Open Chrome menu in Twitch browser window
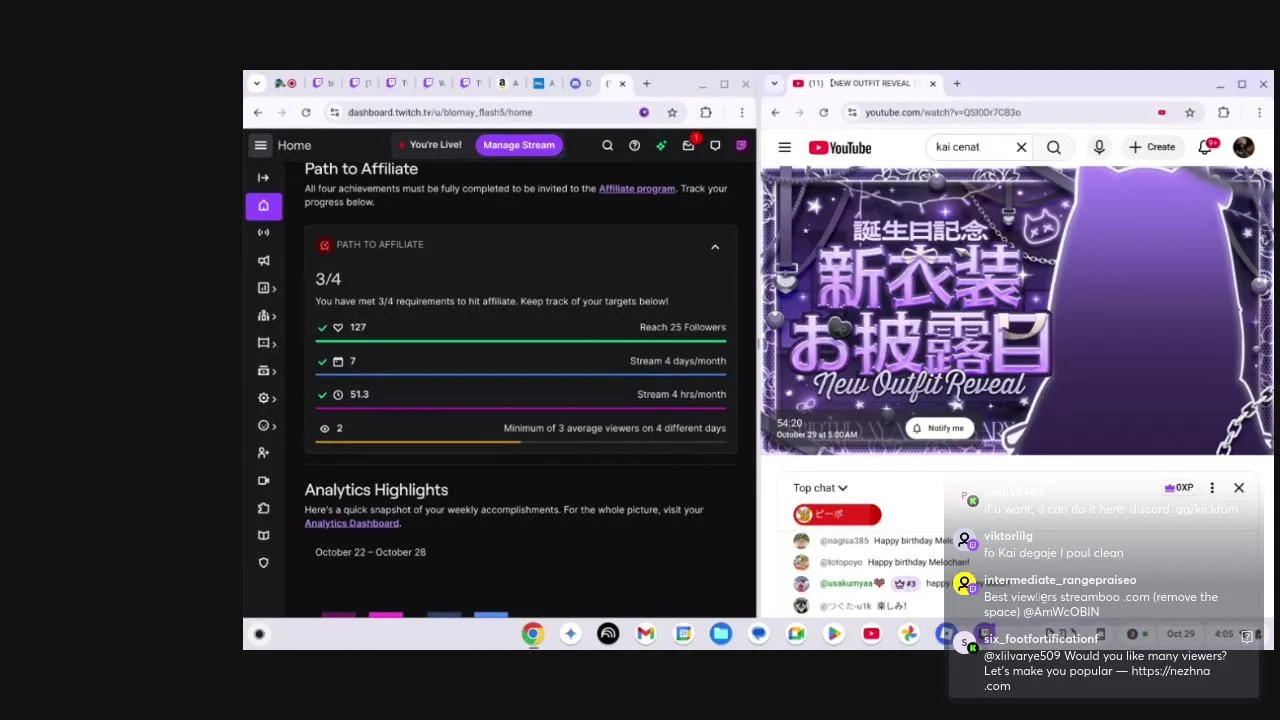This screenshot has width=1280, height=720. tap(741, 113)
